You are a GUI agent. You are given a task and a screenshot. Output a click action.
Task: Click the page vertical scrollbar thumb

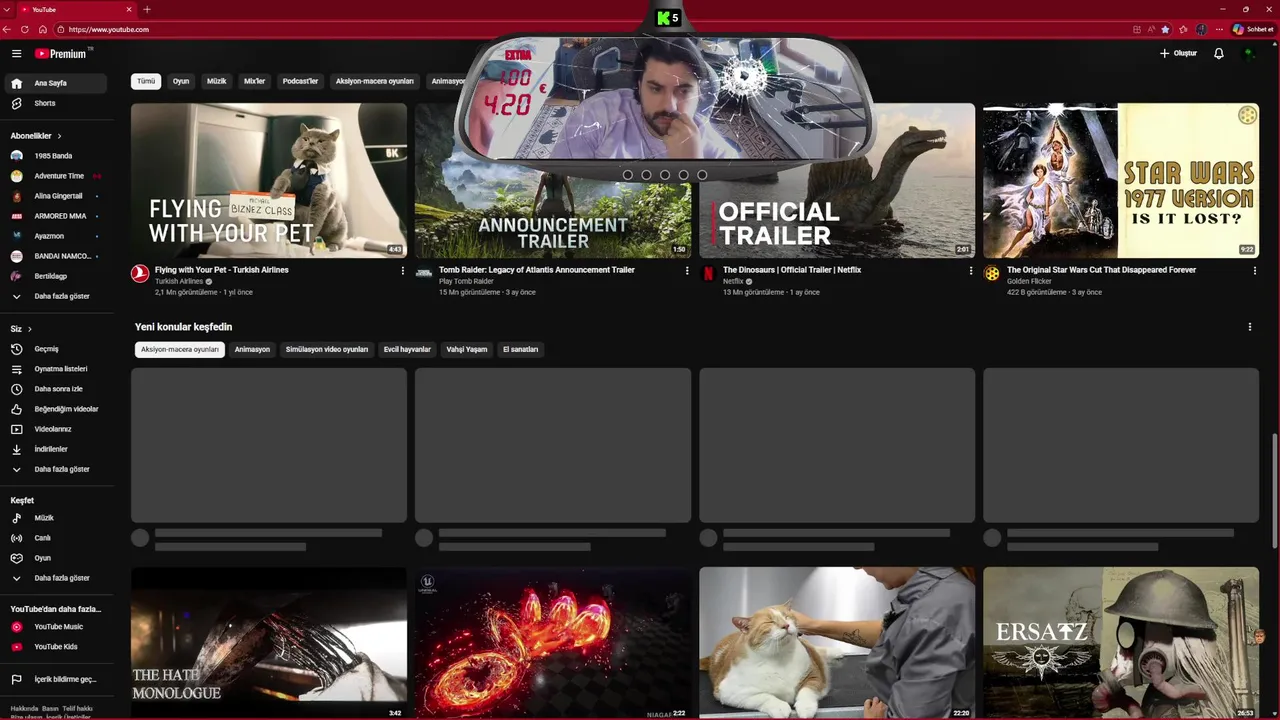coord(1274,490)
